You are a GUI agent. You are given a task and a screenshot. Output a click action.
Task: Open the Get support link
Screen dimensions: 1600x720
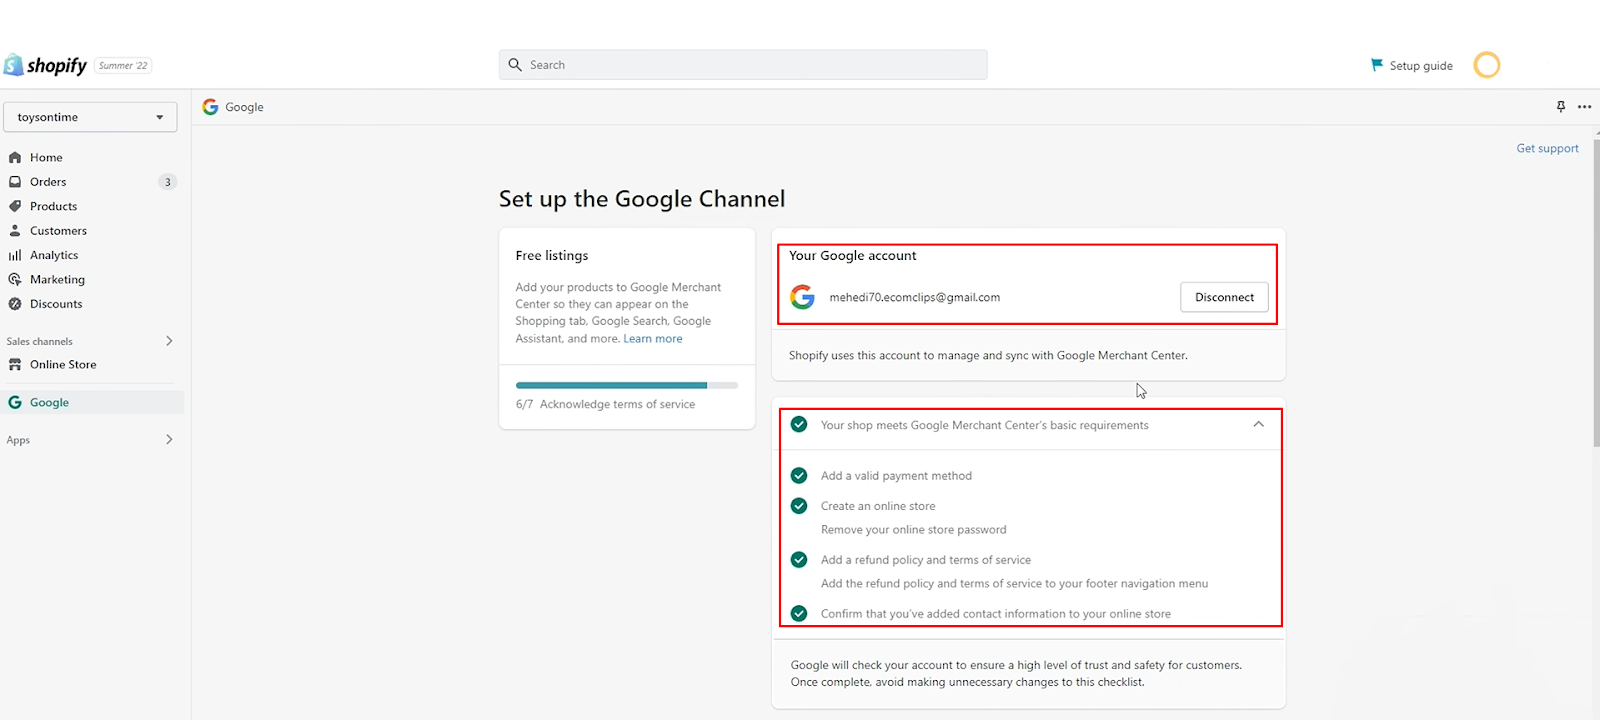(x=1547, y=148)
